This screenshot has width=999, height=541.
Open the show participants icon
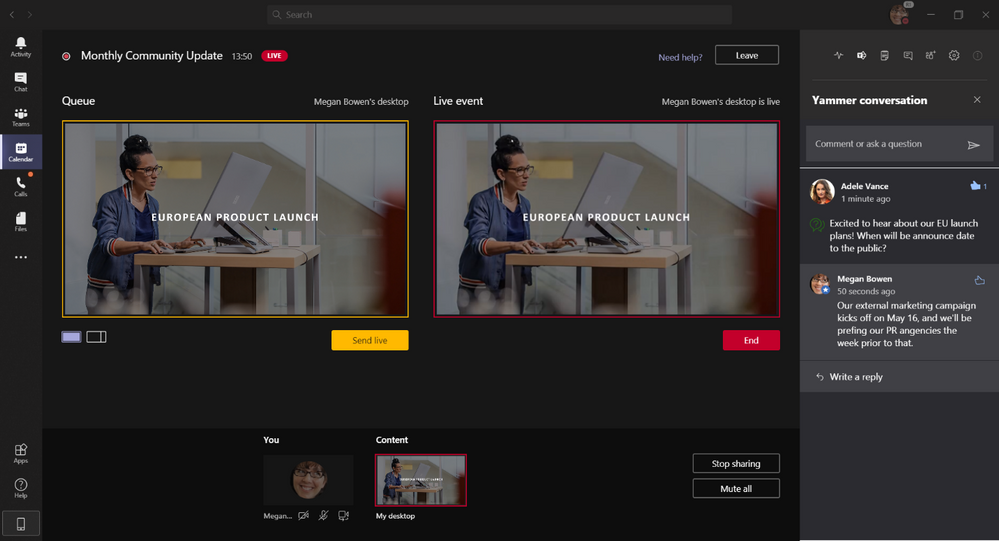click(x=931, y=55)
